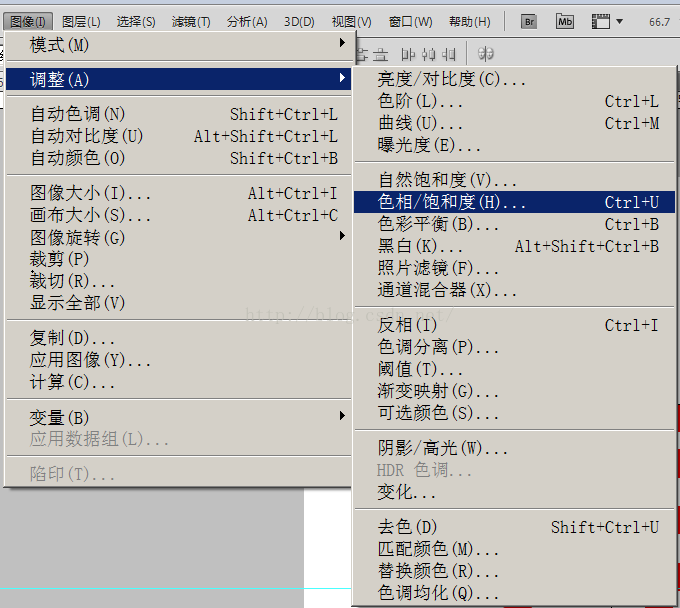
Task: Open the 帮助(H) menu
Action: point(470,21)
